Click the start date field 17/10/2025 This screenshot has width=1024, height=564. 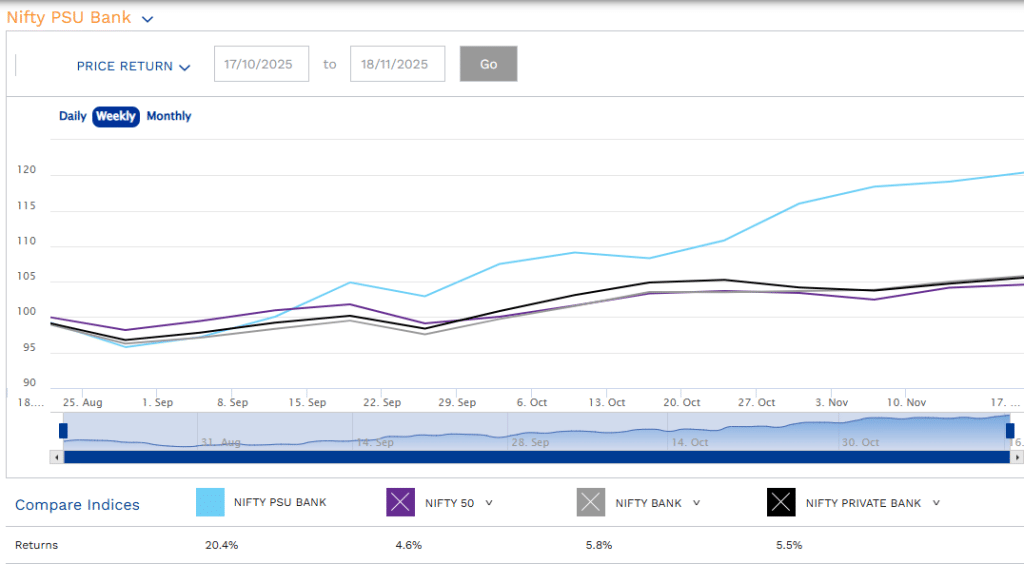[x=260, y=64]
